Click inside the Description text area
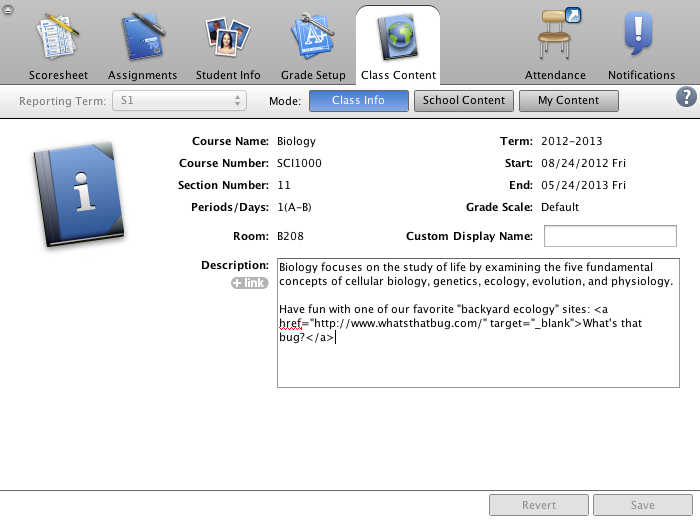The image size is (700, 520). 478,323
